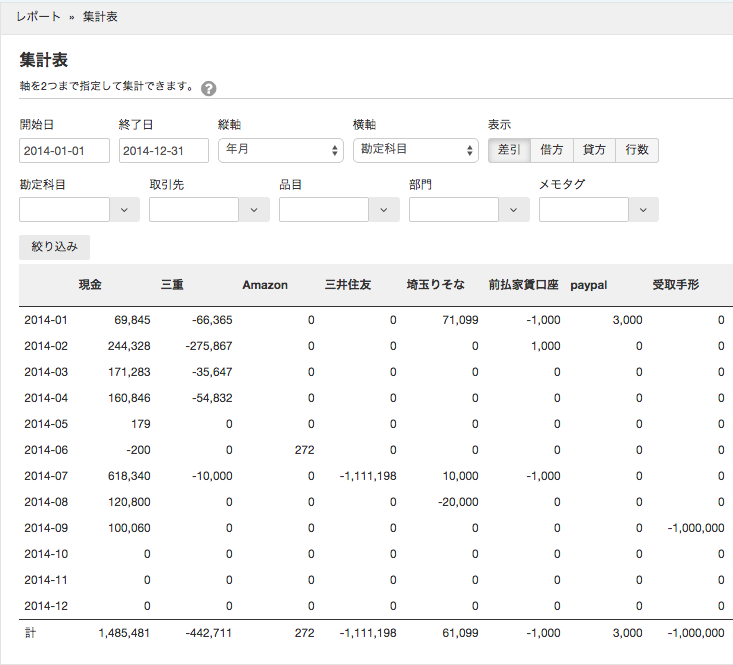Click the 部門 filter input

(x=454, y=209)
